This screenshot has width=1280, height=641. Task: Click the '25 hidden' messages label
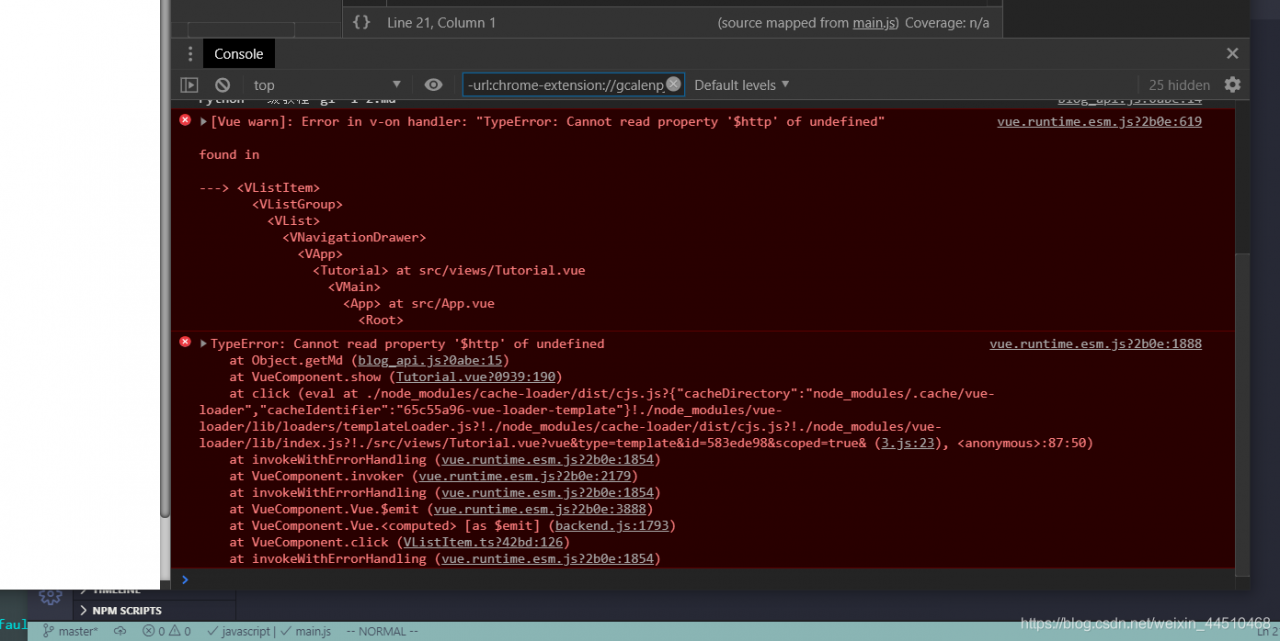(1179, 85)
